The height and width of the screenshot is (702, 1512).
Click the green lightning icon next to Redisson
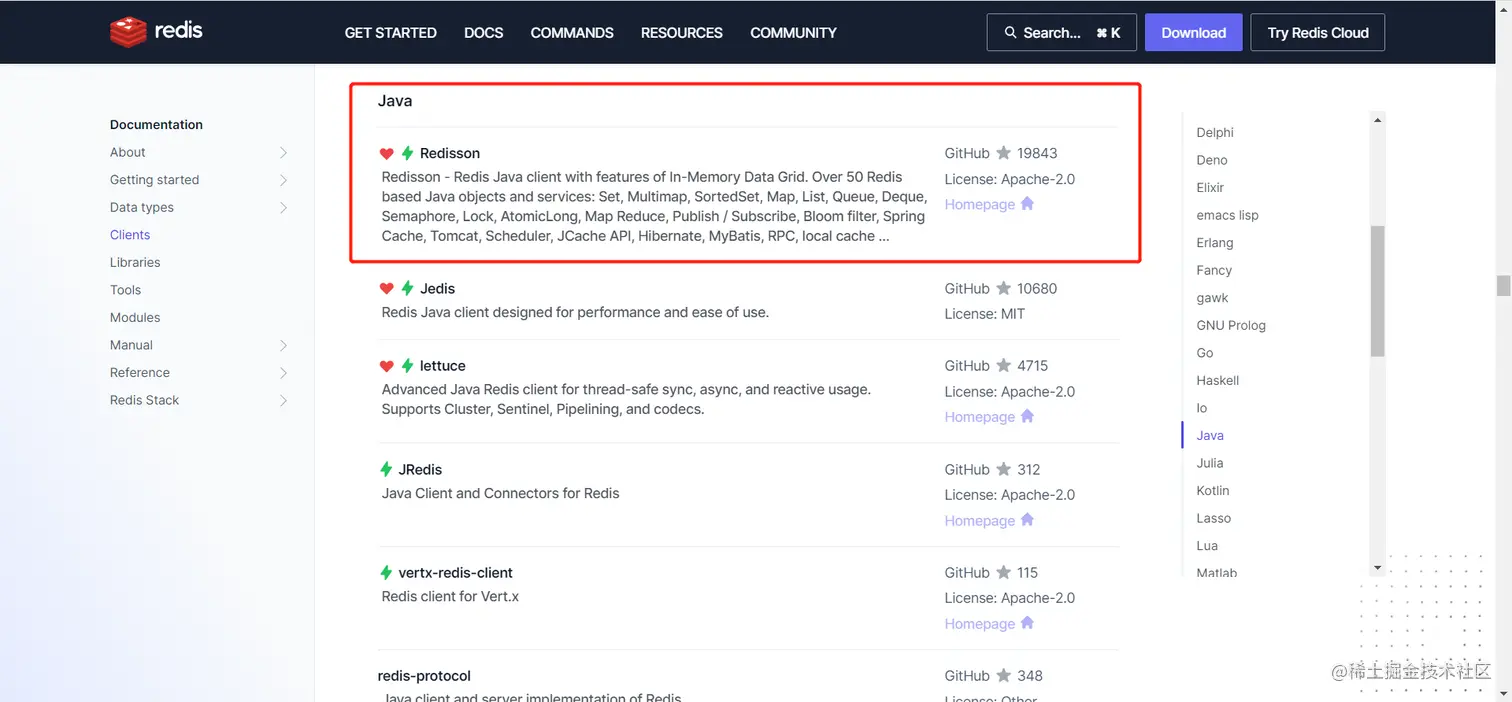click(407, 153)
